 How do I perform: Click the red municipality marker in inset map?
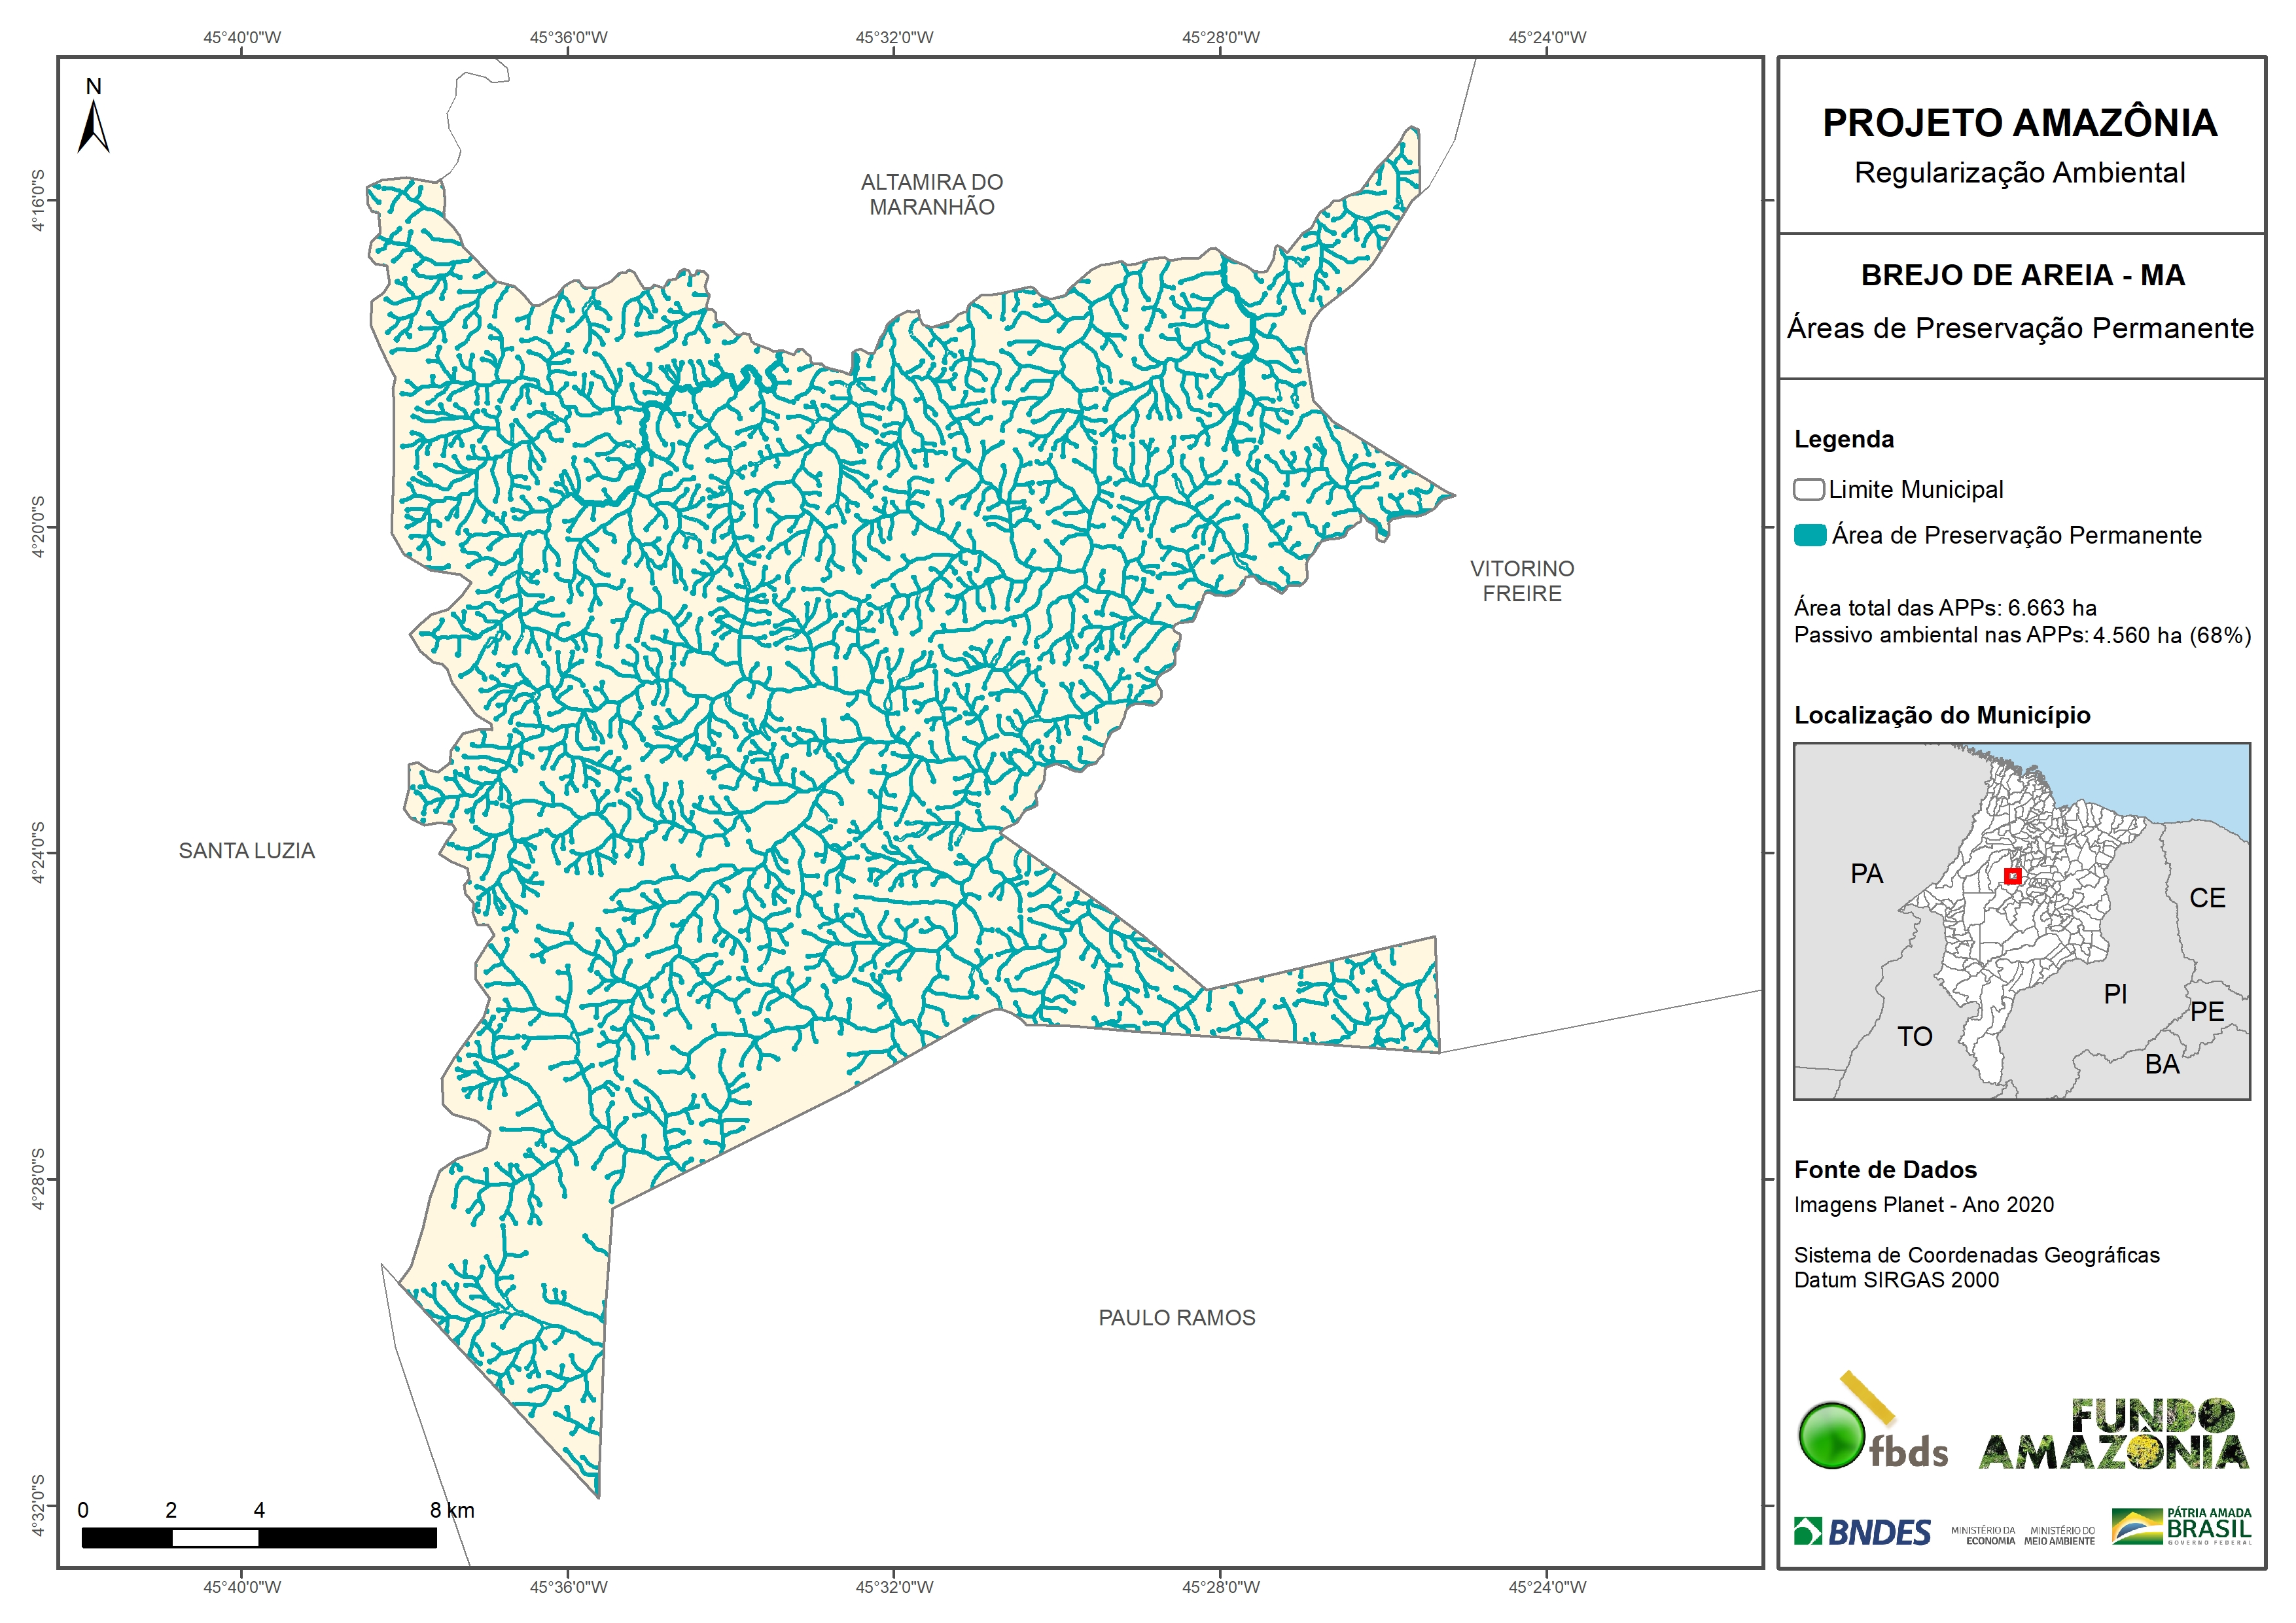click(x=2013, y=876)
